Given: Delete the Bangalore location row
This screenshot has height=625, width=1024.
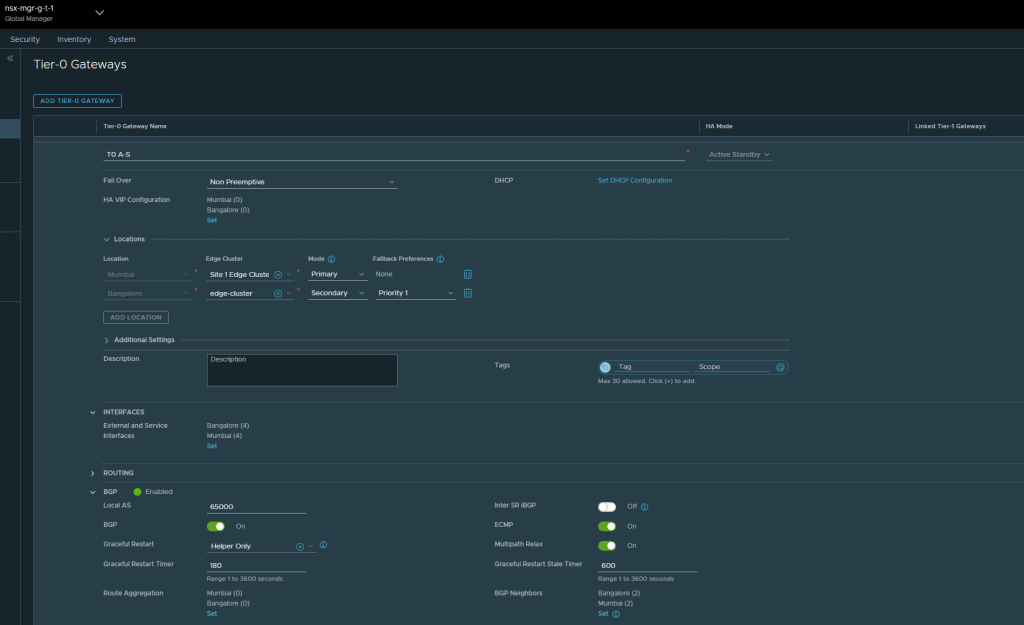Looking at the screenshot, I should [x=467, y=293].
